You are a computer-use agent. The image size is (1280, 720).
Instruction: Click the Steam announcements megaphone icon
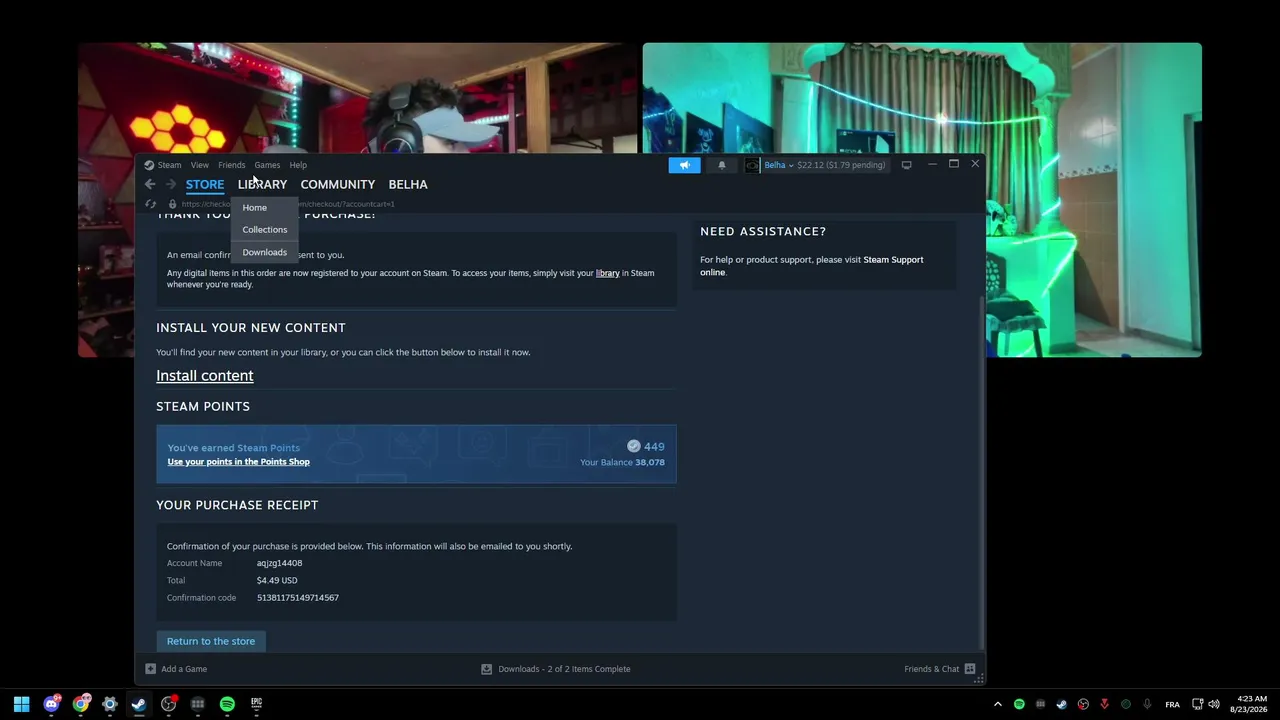tap(685, 165)
